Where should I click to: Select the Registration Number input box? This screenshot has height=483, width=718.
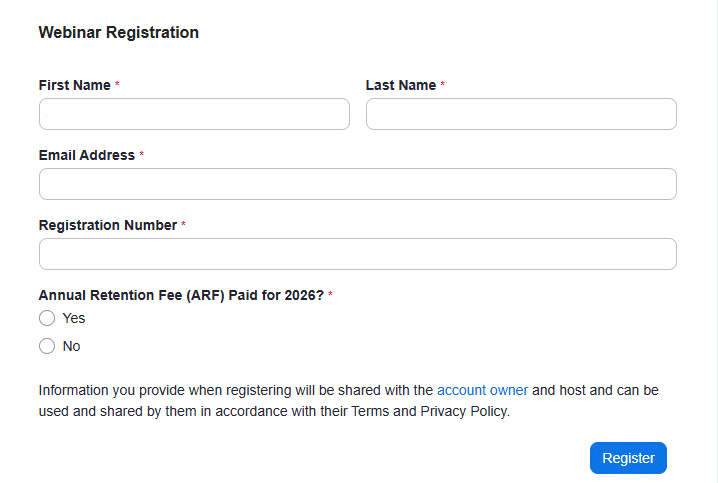[357, 254]
